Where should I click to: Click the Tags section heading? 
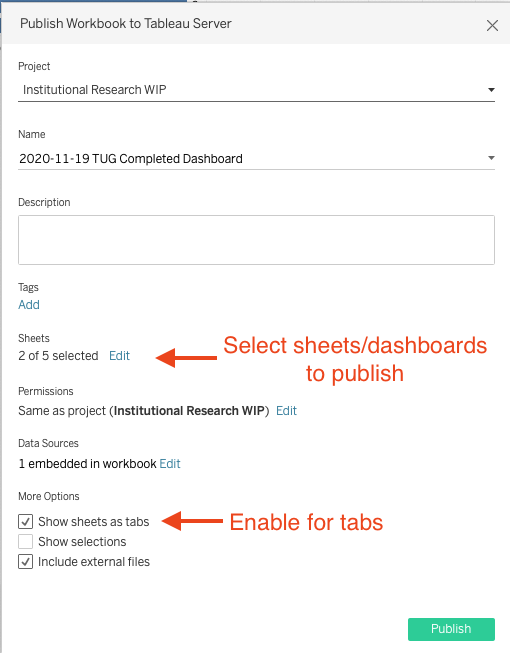(28, 287)
